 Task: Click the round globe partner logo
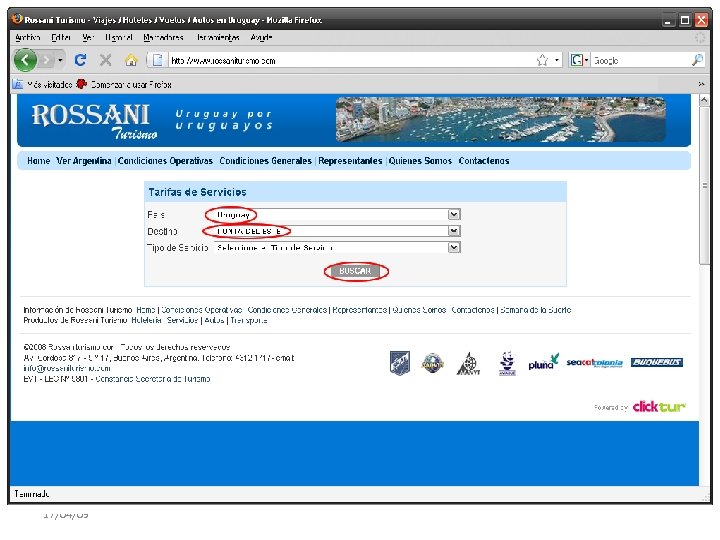pos(432,363)
